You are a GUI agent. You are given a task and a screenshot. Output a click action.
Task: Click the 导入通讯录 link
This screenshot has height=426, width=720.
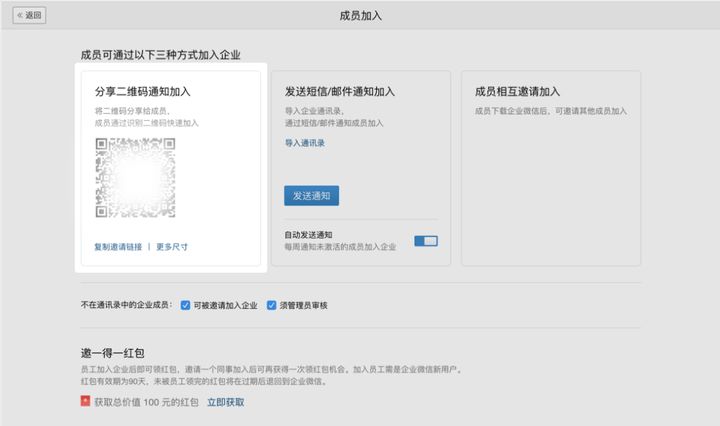click(x=304, y=143)
